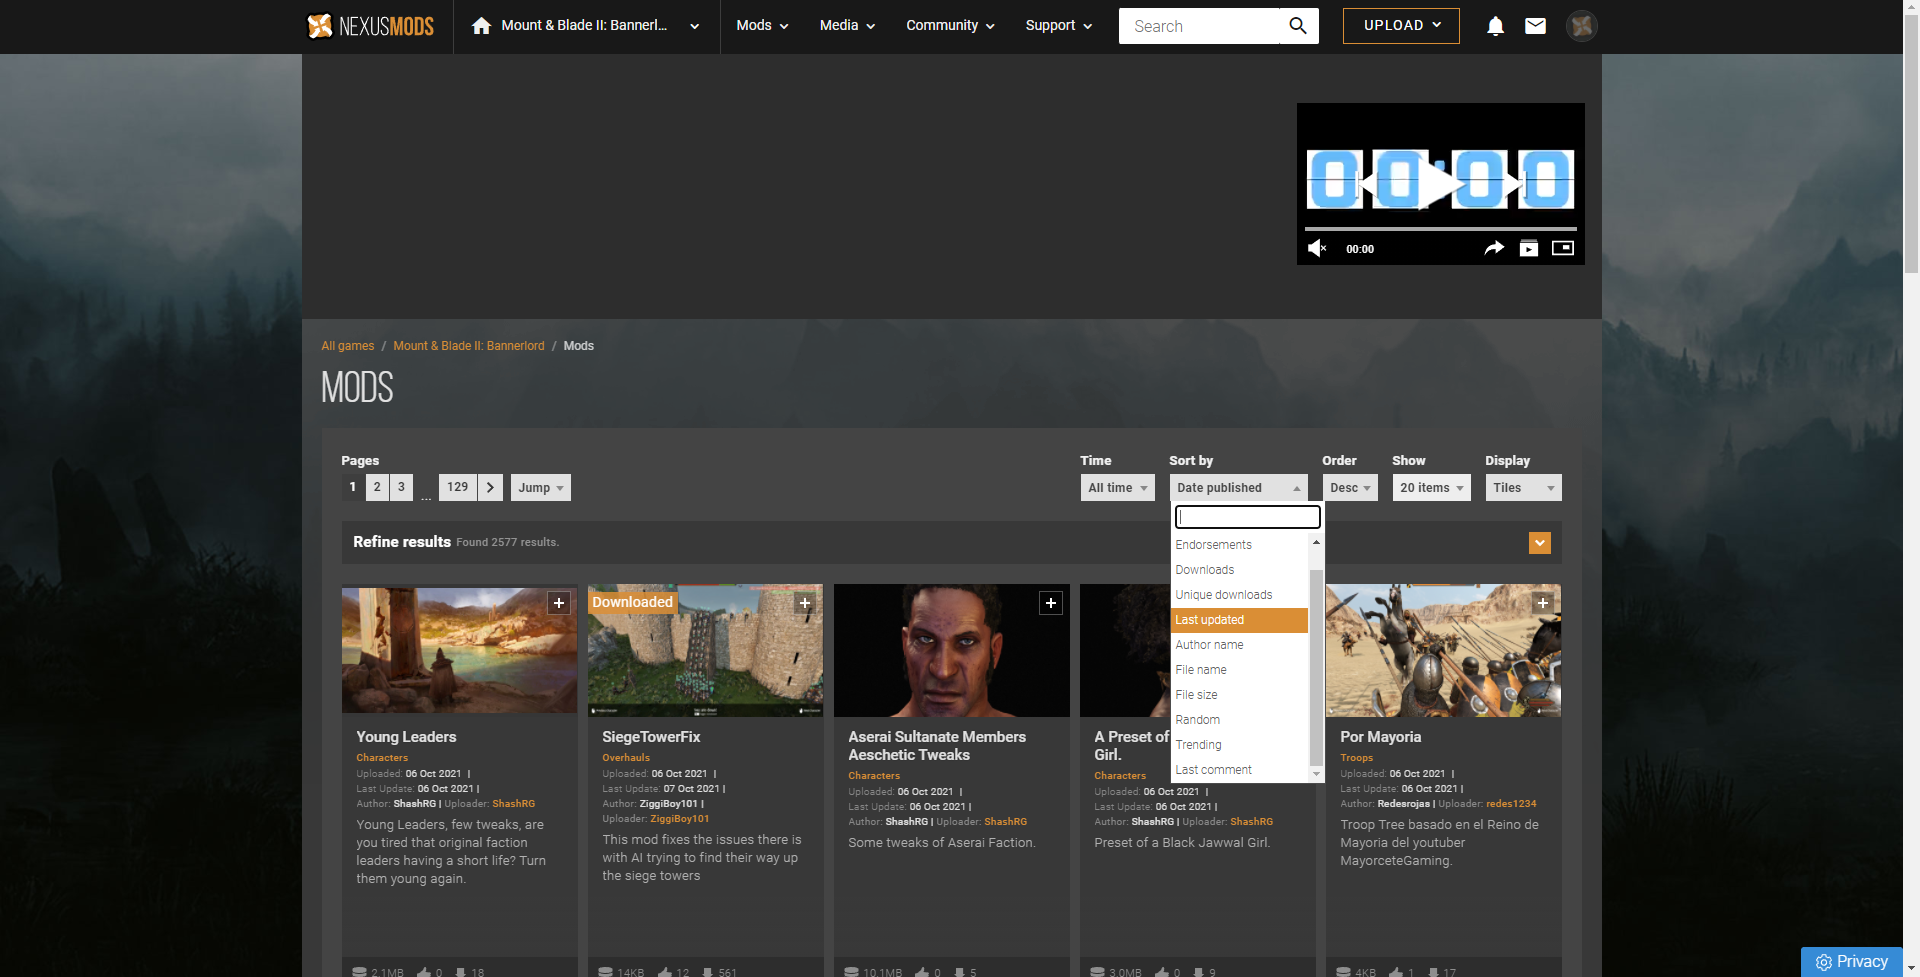Image resolution: width=1920 pixels, height=977 pixels.
Task: Open the Overhauls category link
Action: pos(626,758)
